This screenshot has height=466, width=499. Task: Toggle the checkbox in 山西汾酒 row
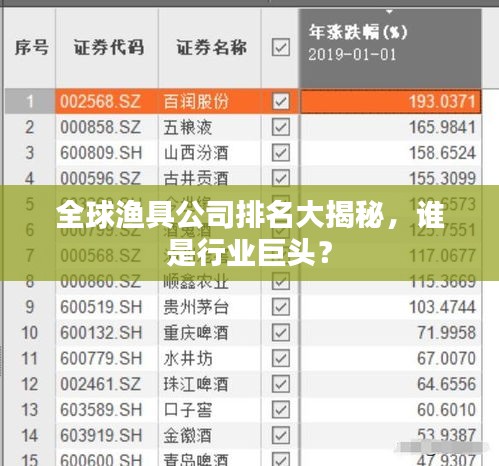tap(280, 153)
